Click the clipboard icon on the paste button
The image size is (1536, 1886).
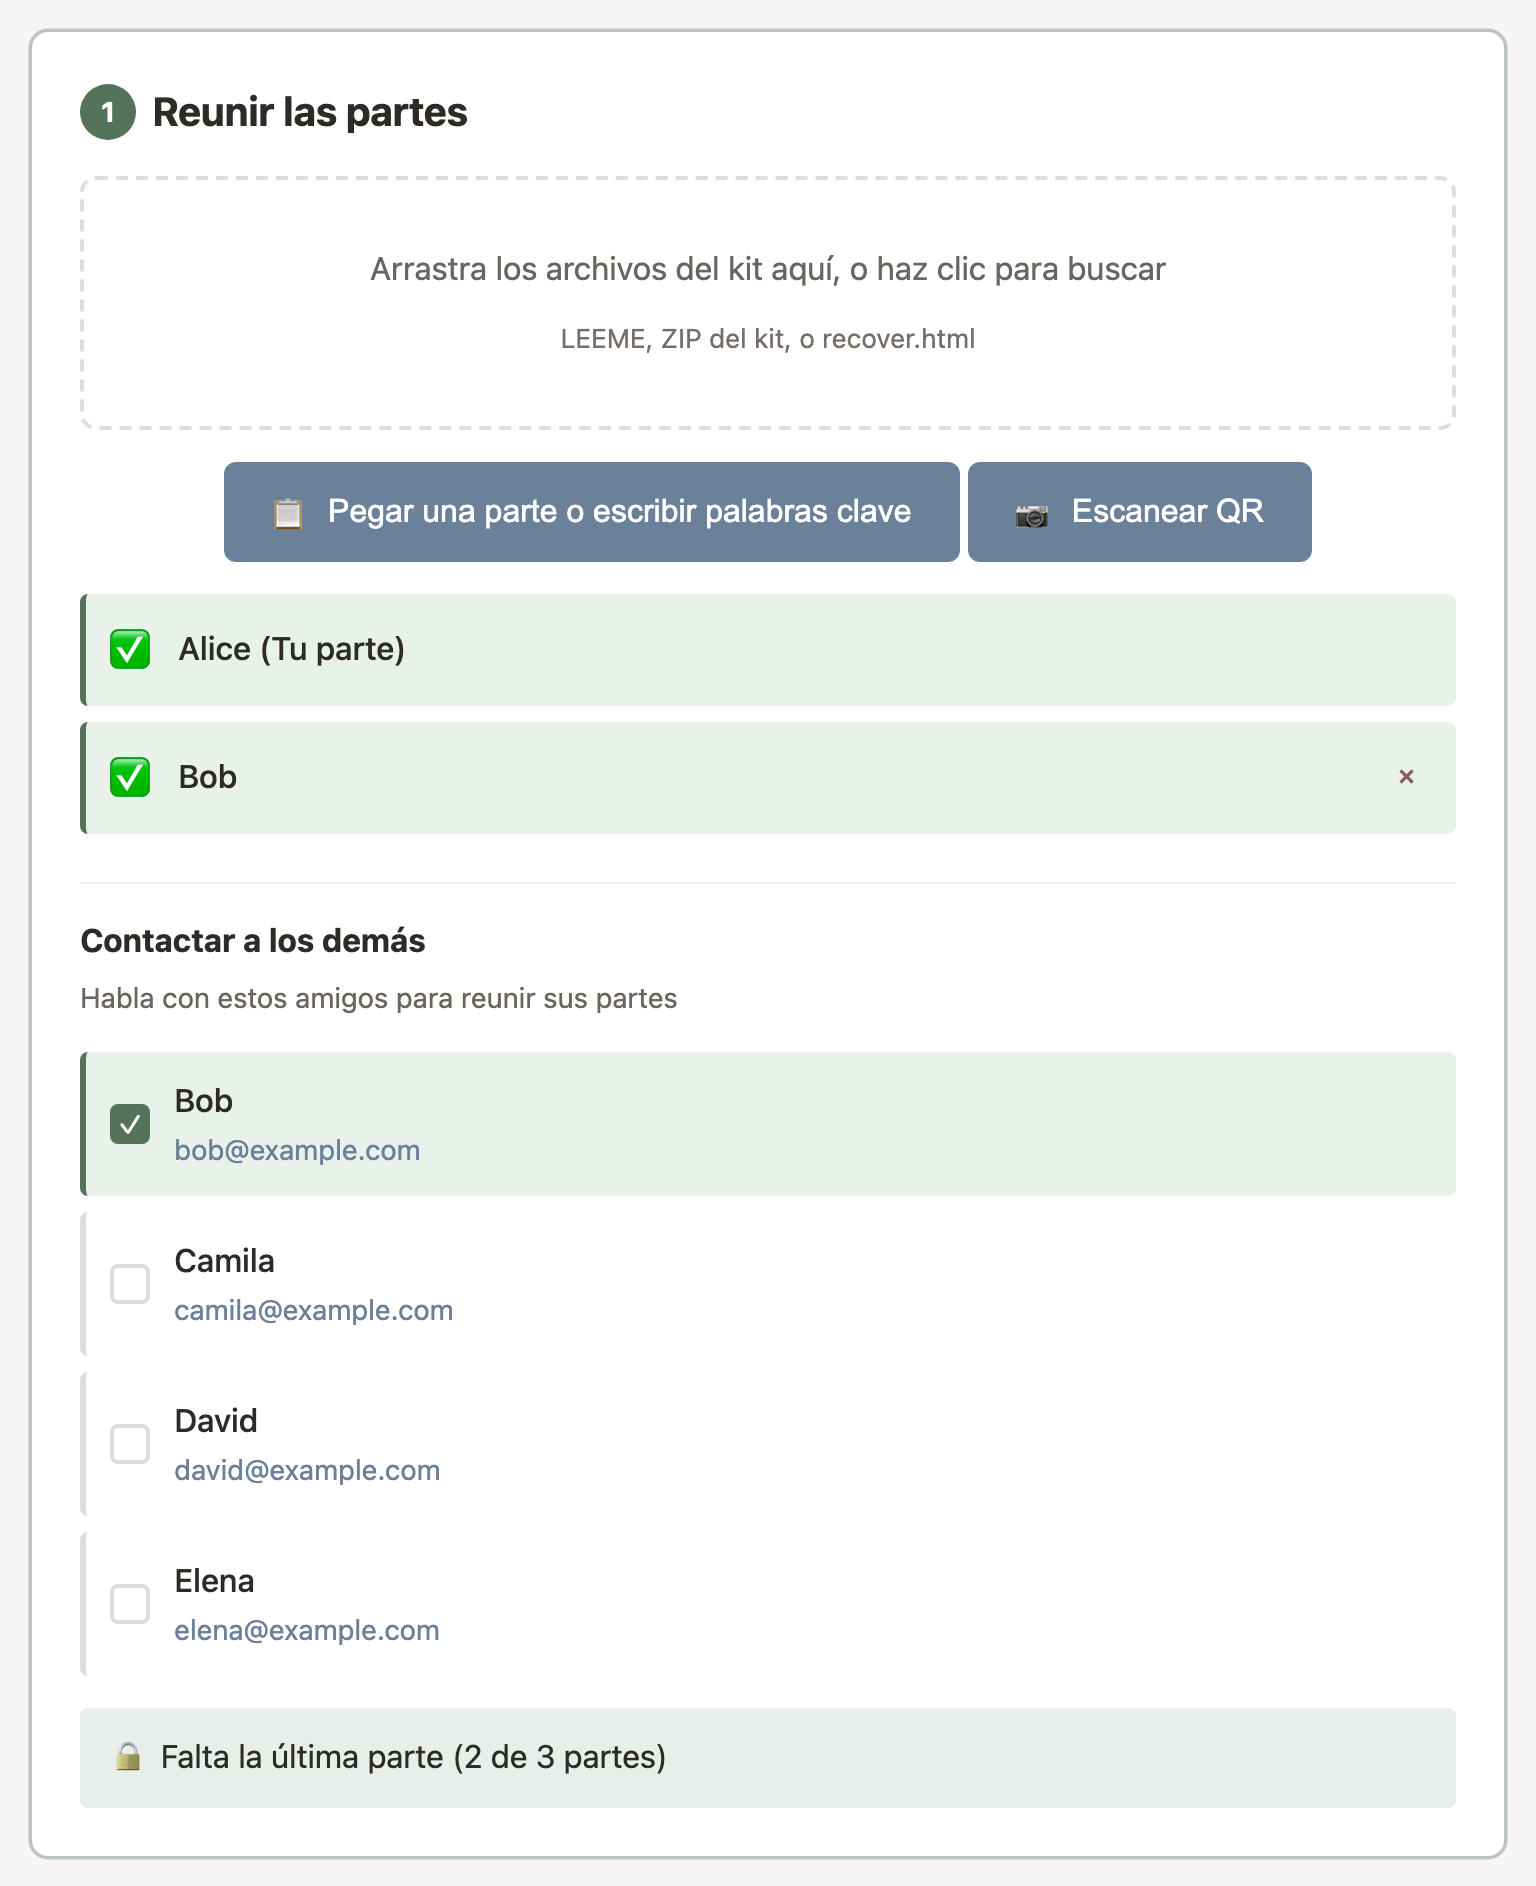point(288,513)
